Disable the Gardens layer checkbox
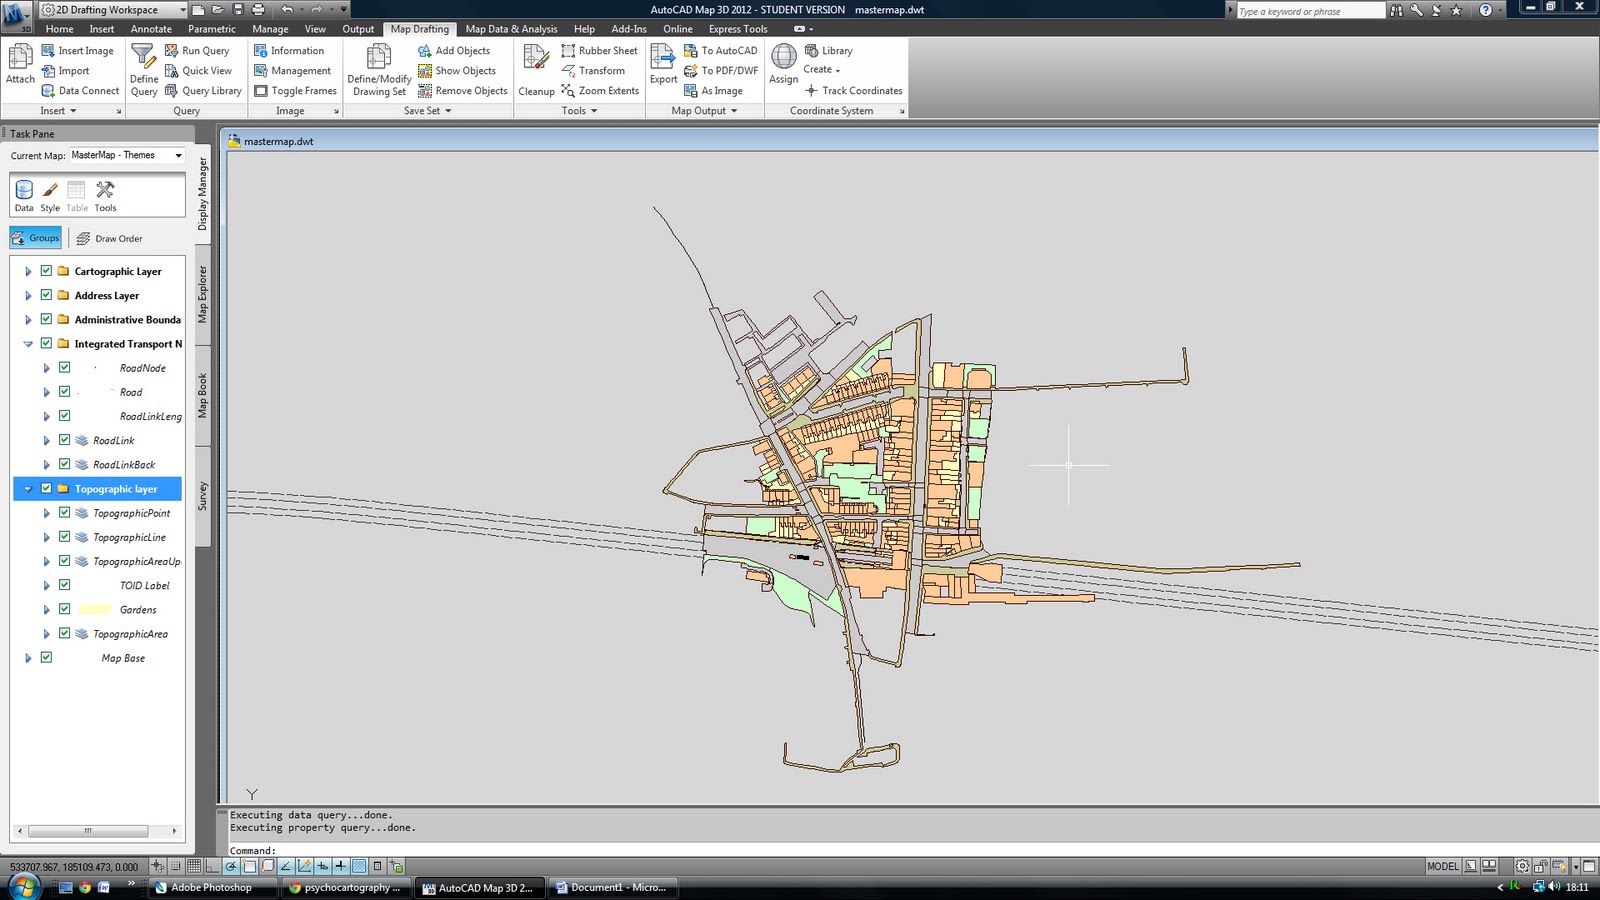 point(64,609)
